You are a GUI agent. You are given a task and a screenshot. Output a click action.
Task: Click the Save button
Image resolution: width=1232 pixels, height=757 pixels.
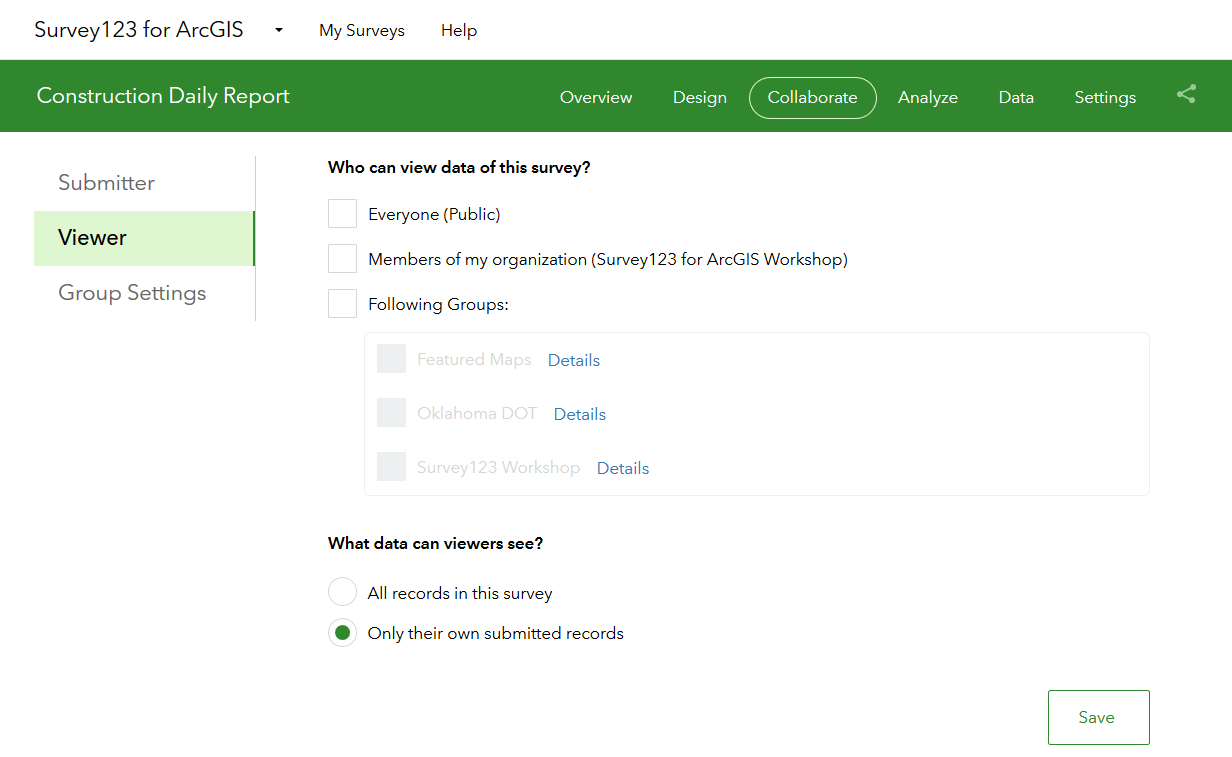click(1098, 717)
